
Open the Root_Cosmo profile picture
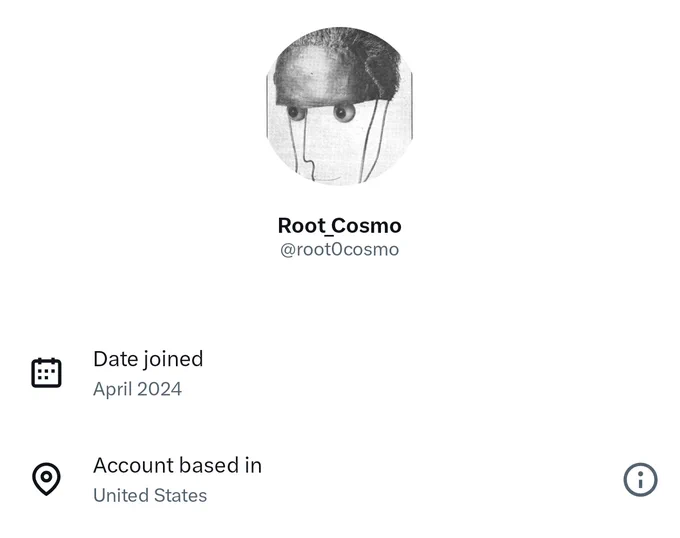pyautogui.click(x=340, y=106)
